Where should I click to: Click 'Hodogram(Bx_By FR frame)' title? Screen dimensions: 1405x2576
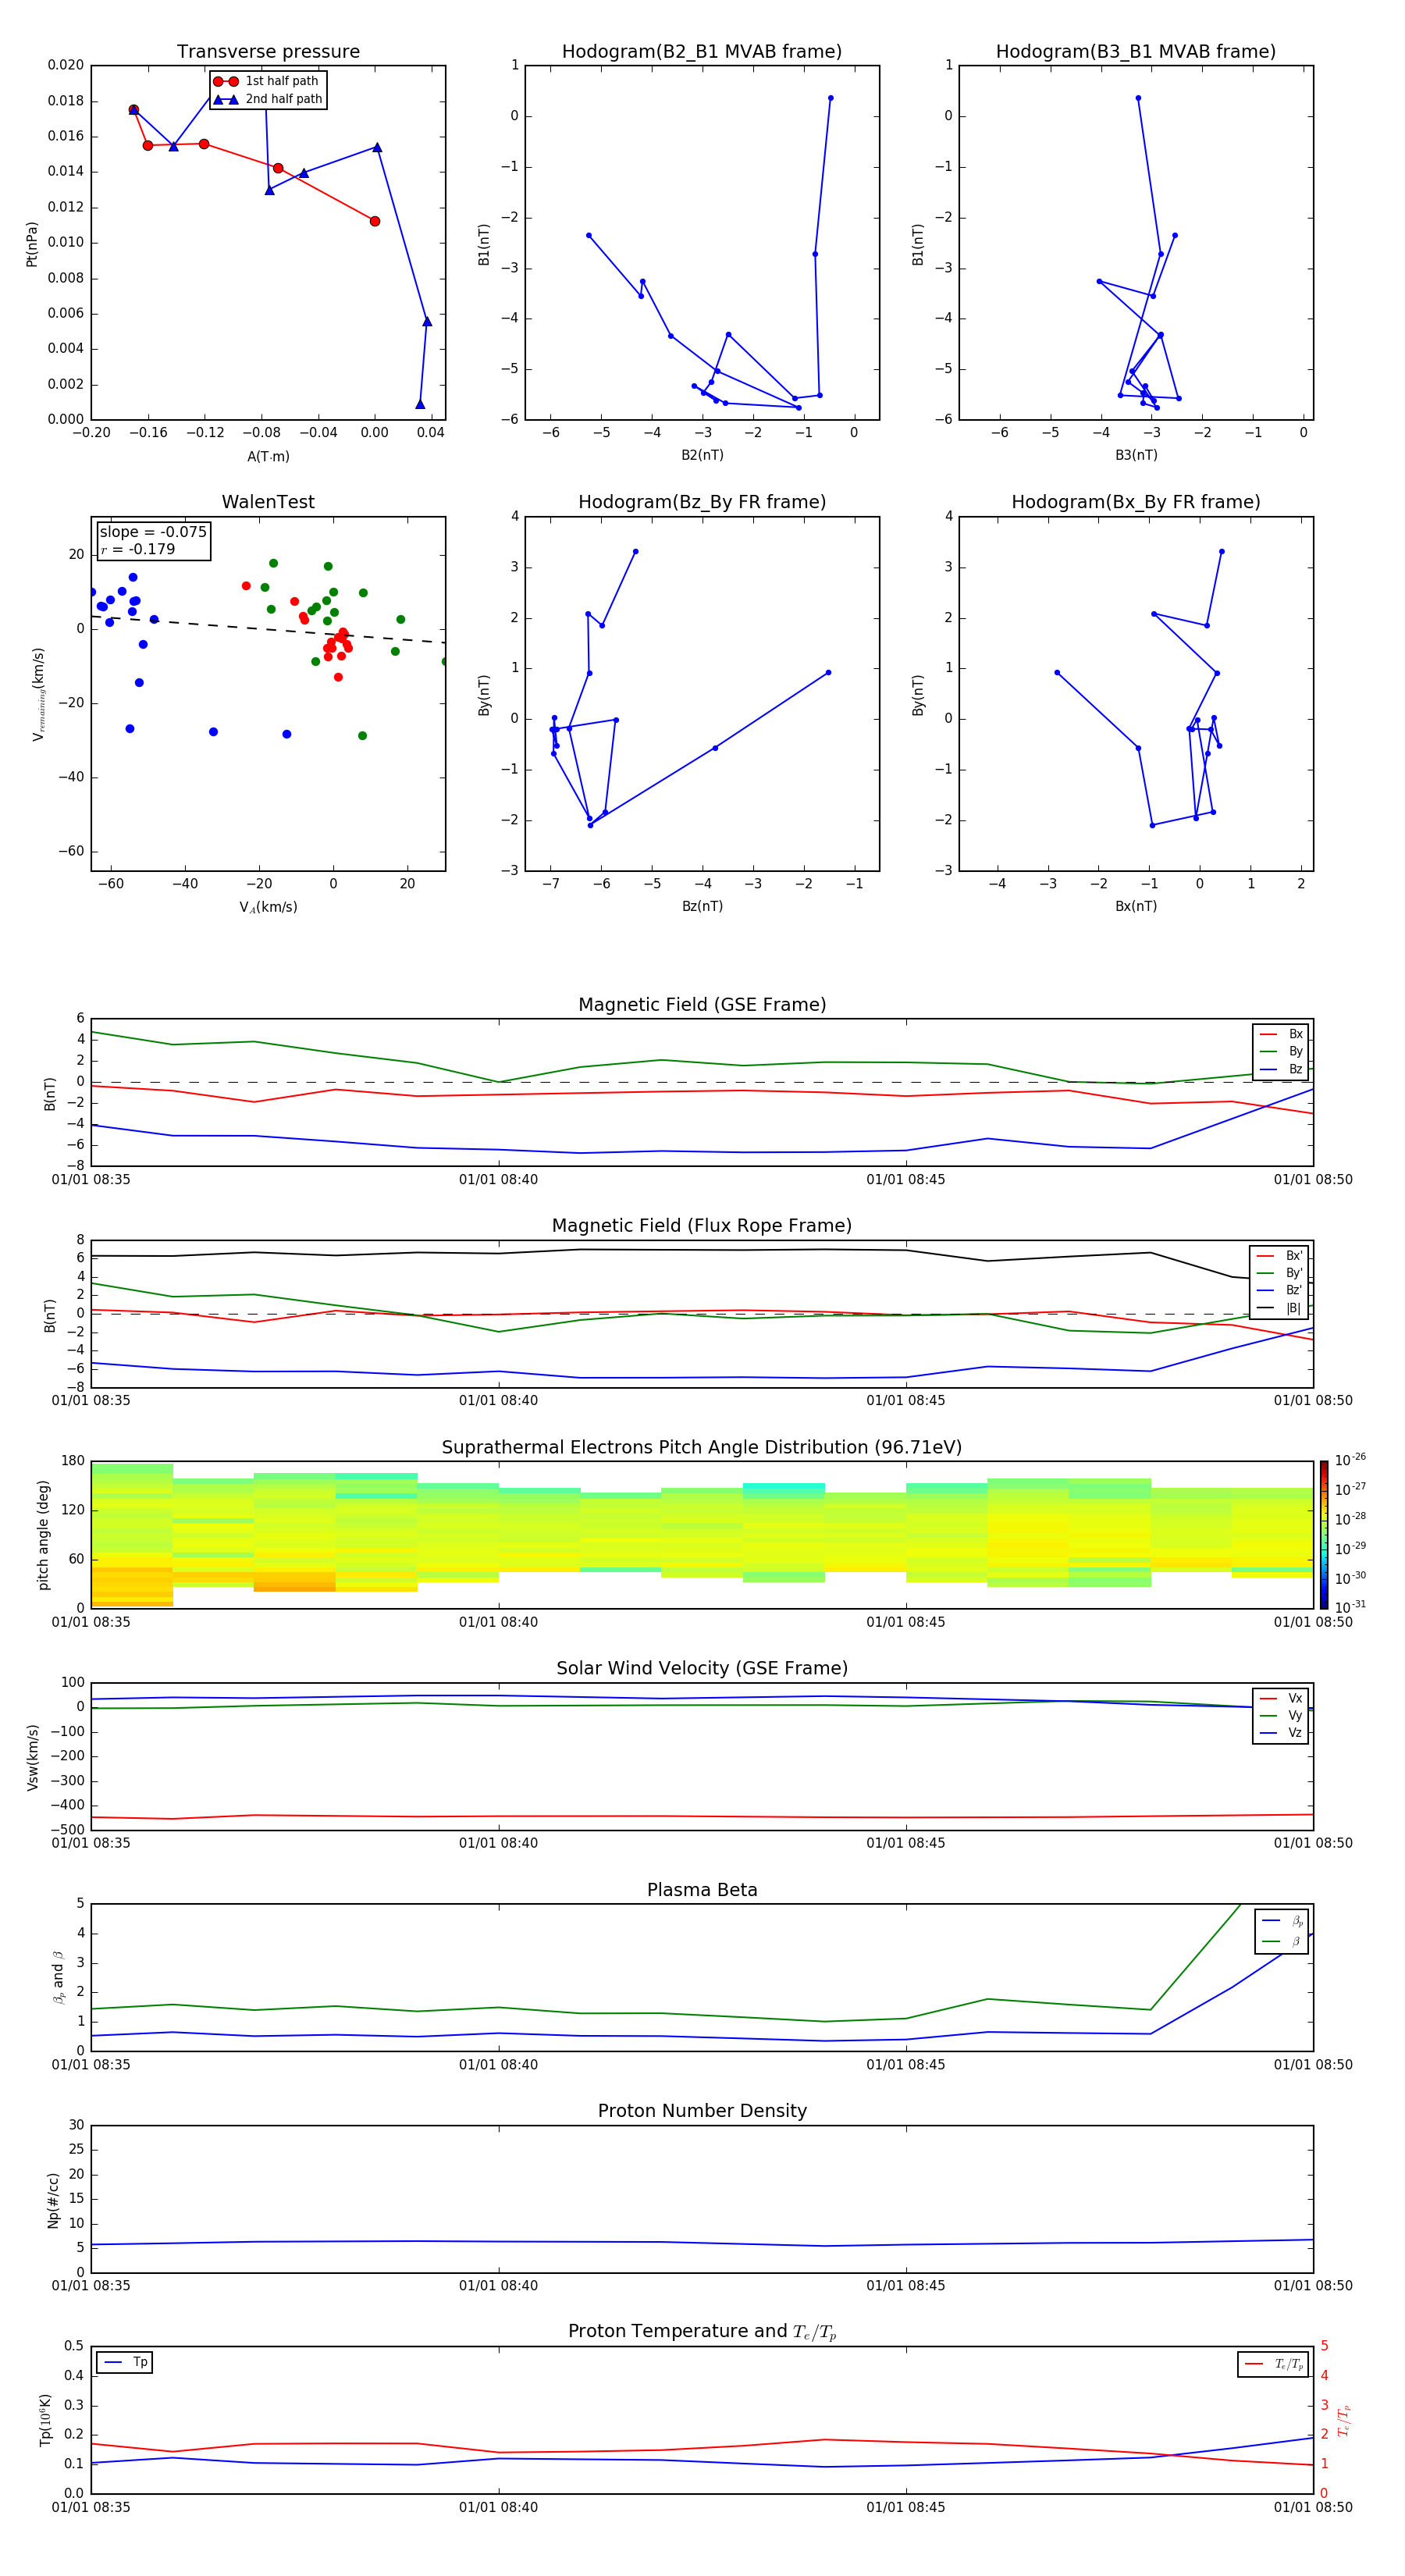(x=1136, y=502)
